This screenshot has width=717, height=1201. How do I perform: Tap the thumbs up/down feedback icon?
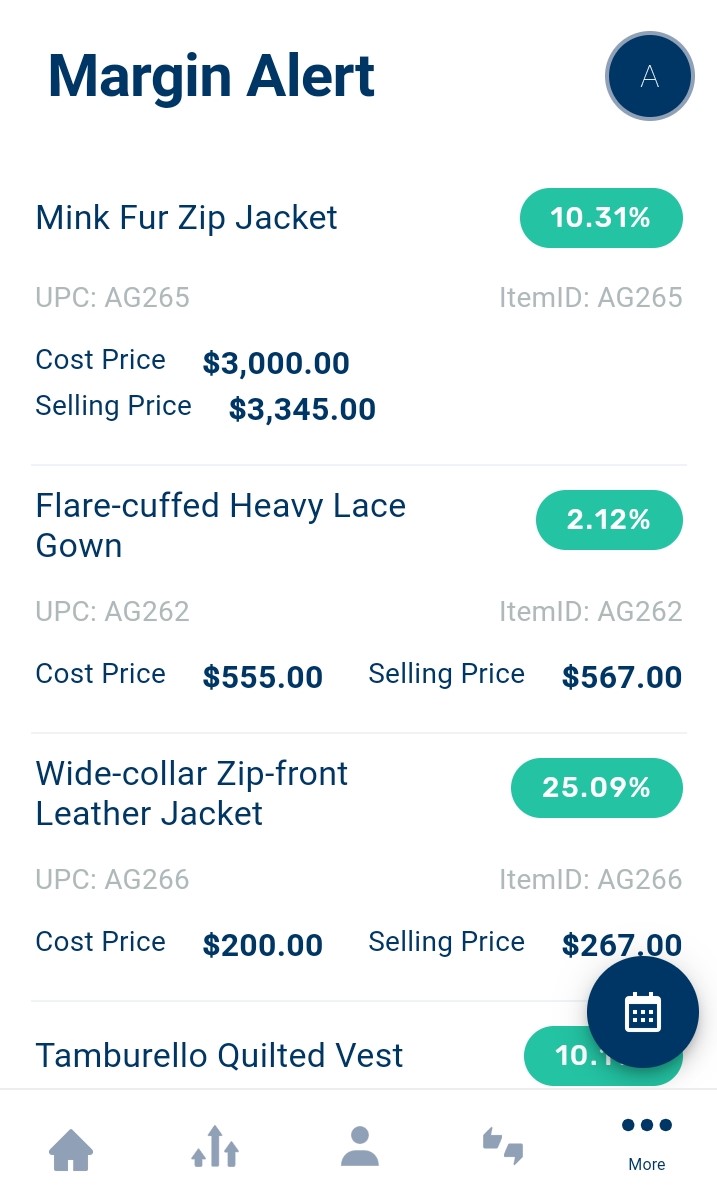pos(503,1146)
